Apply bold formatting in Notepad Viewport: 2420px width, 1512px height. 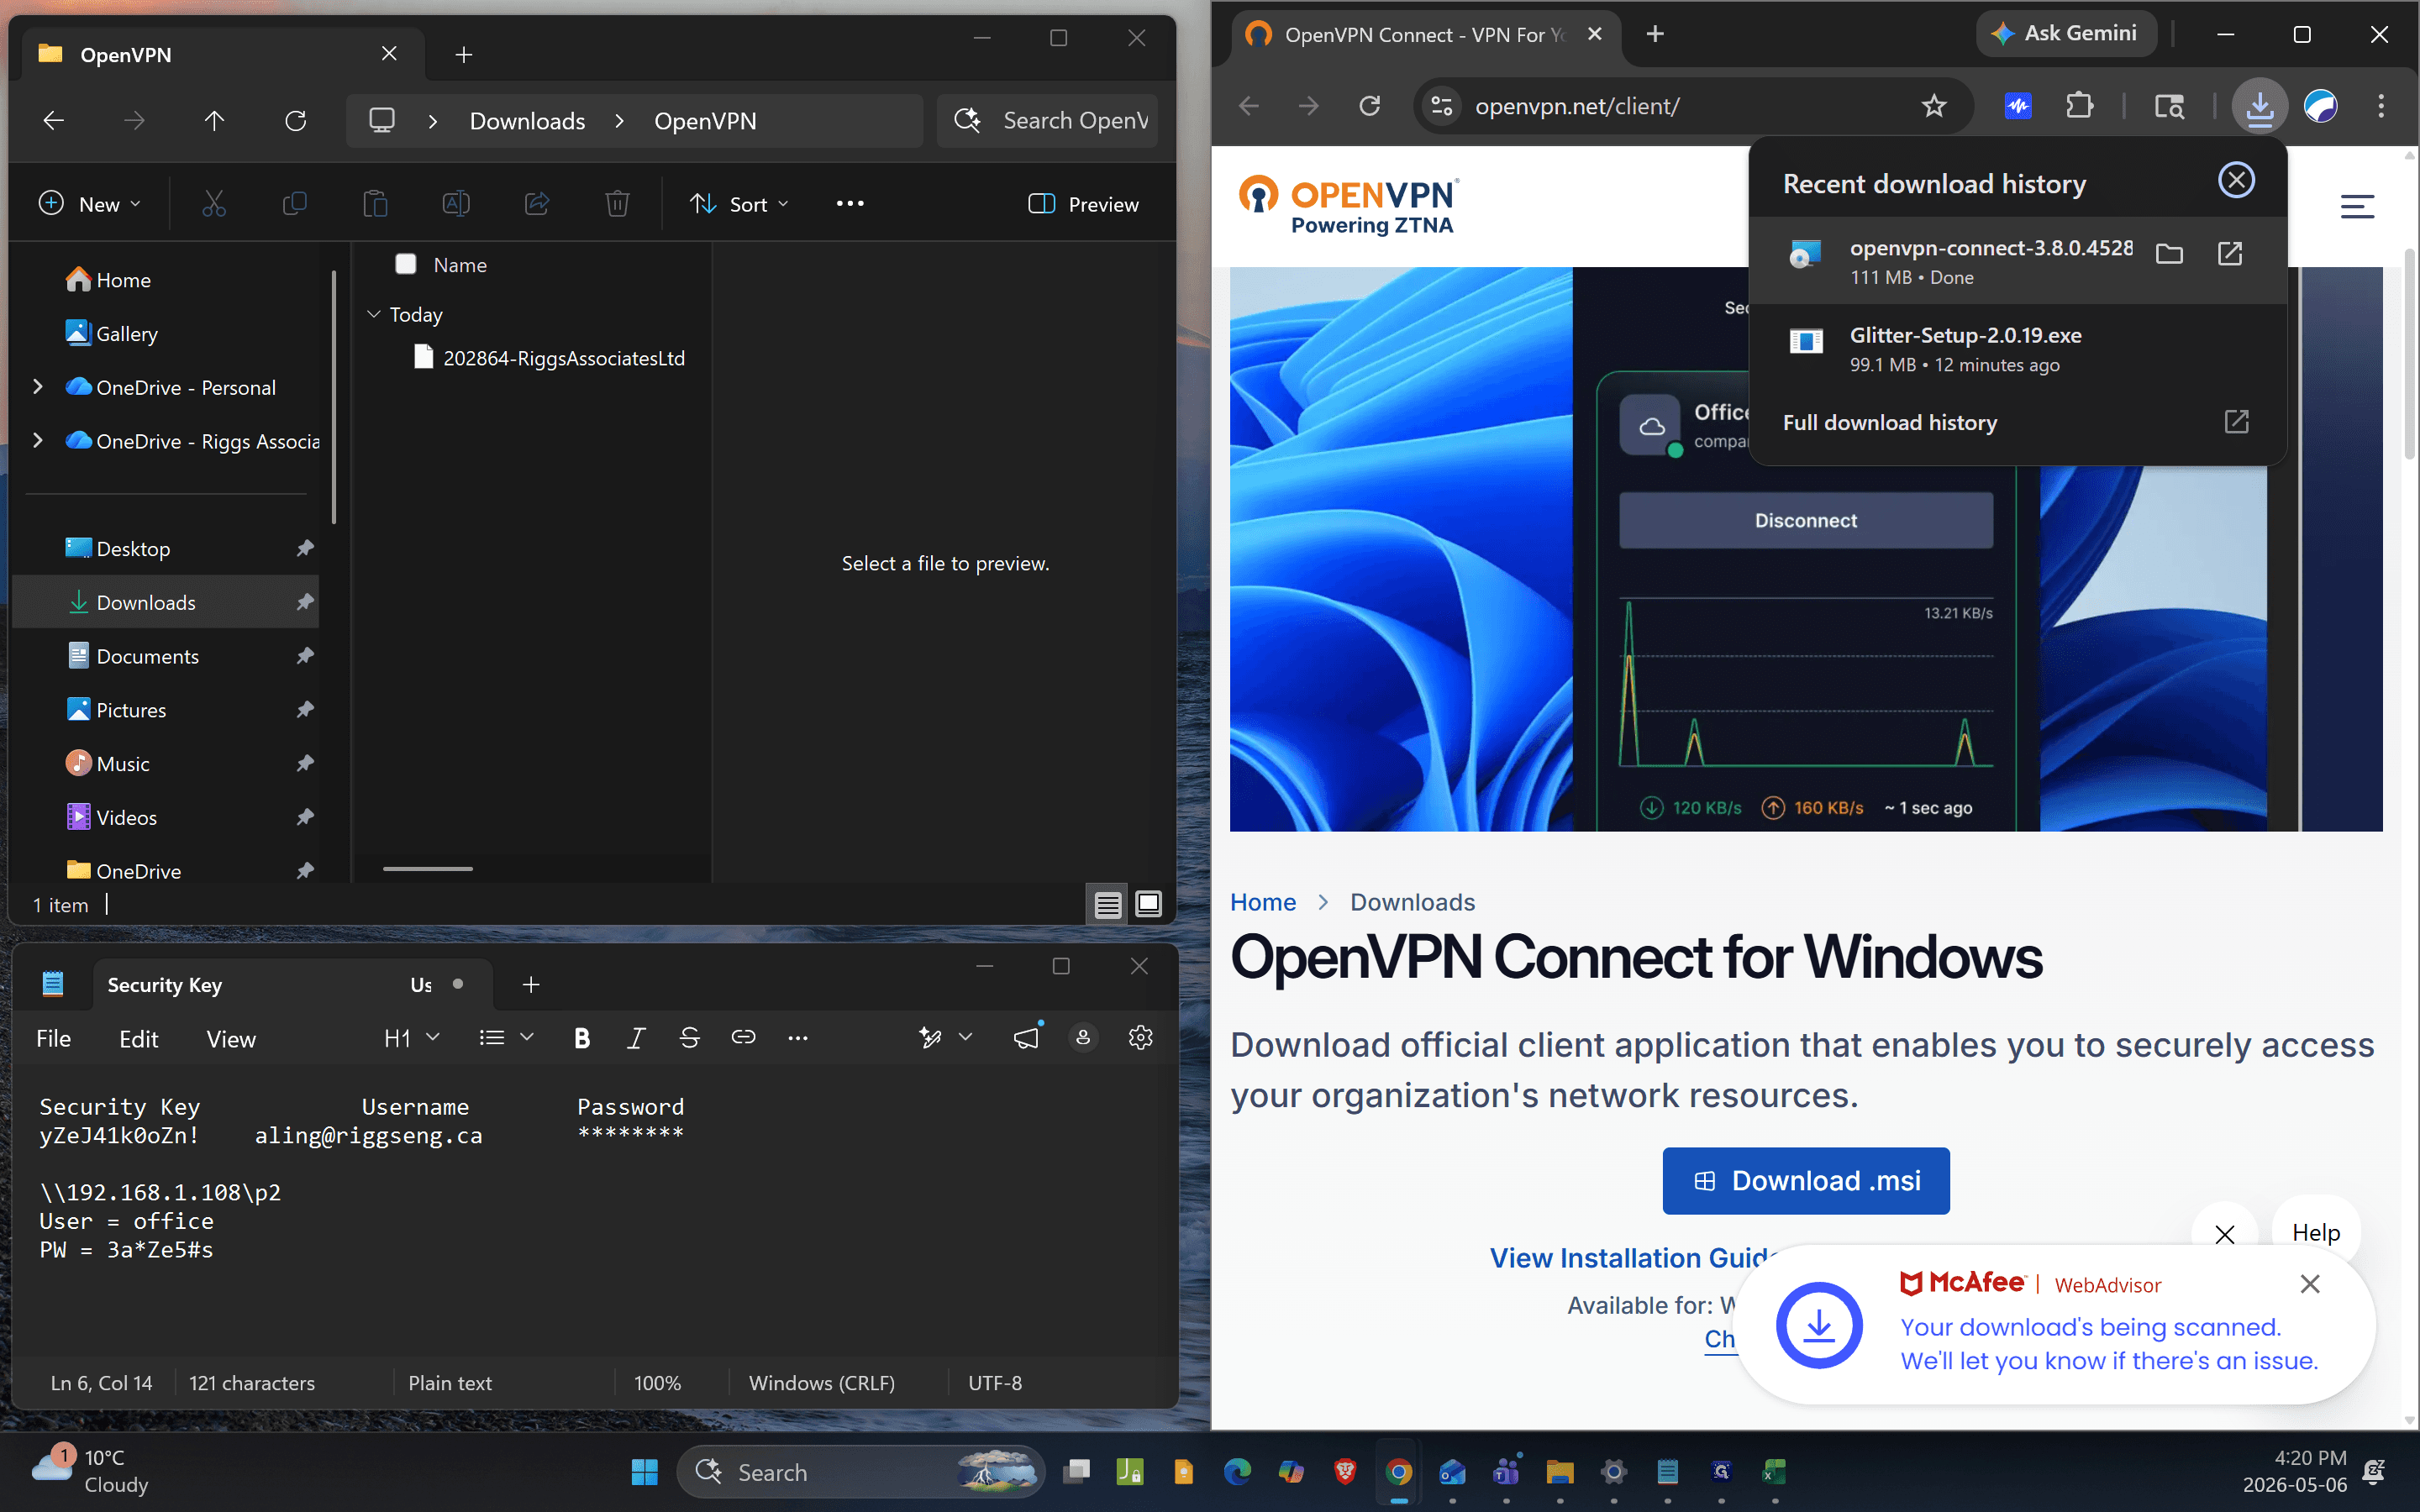point(582,1038)
